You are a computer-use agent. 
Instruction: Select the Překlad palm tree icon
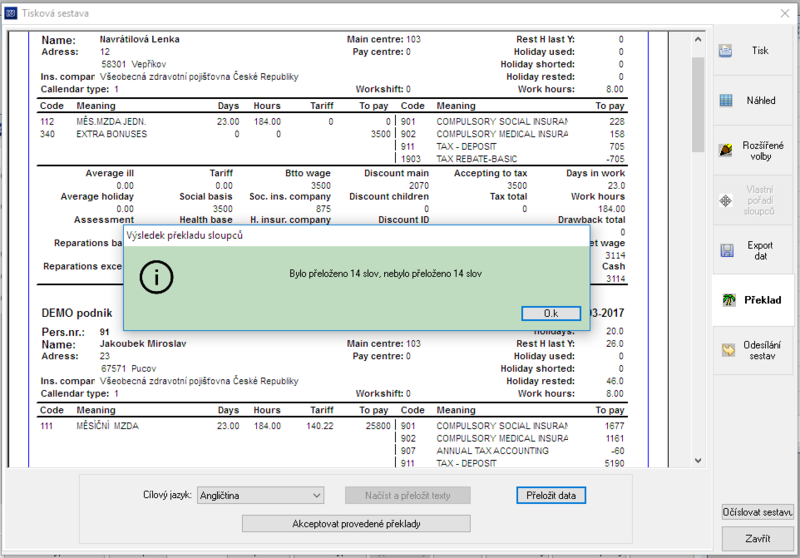tap(729, 300)
